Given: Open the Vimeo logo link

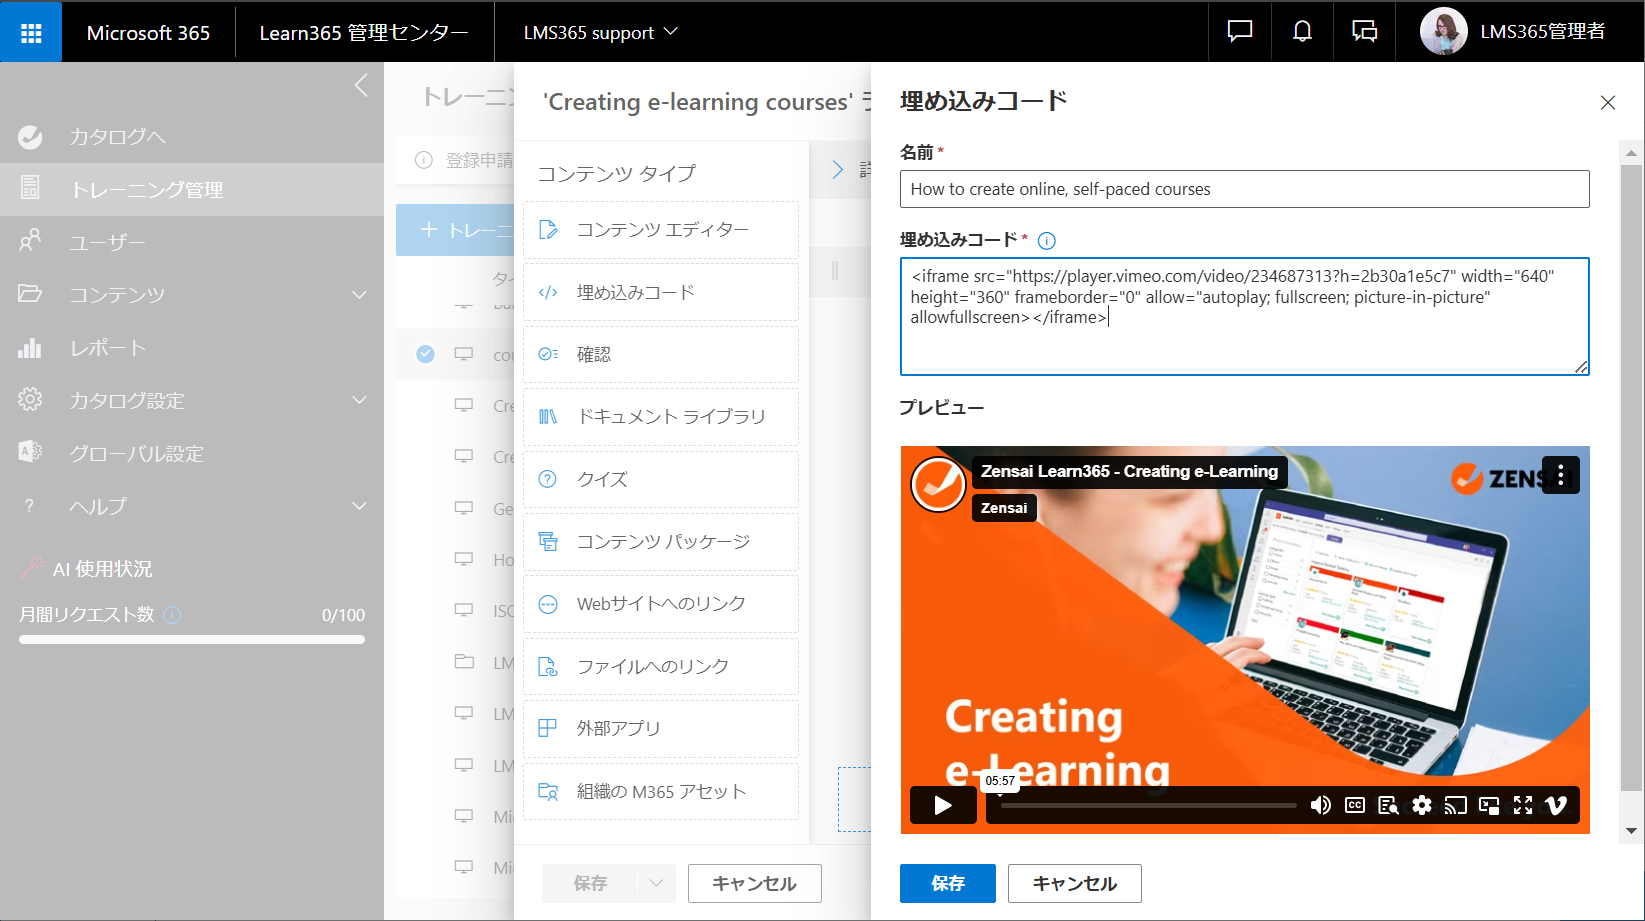Looking at the screenshot, I should tap(1556, 805).
